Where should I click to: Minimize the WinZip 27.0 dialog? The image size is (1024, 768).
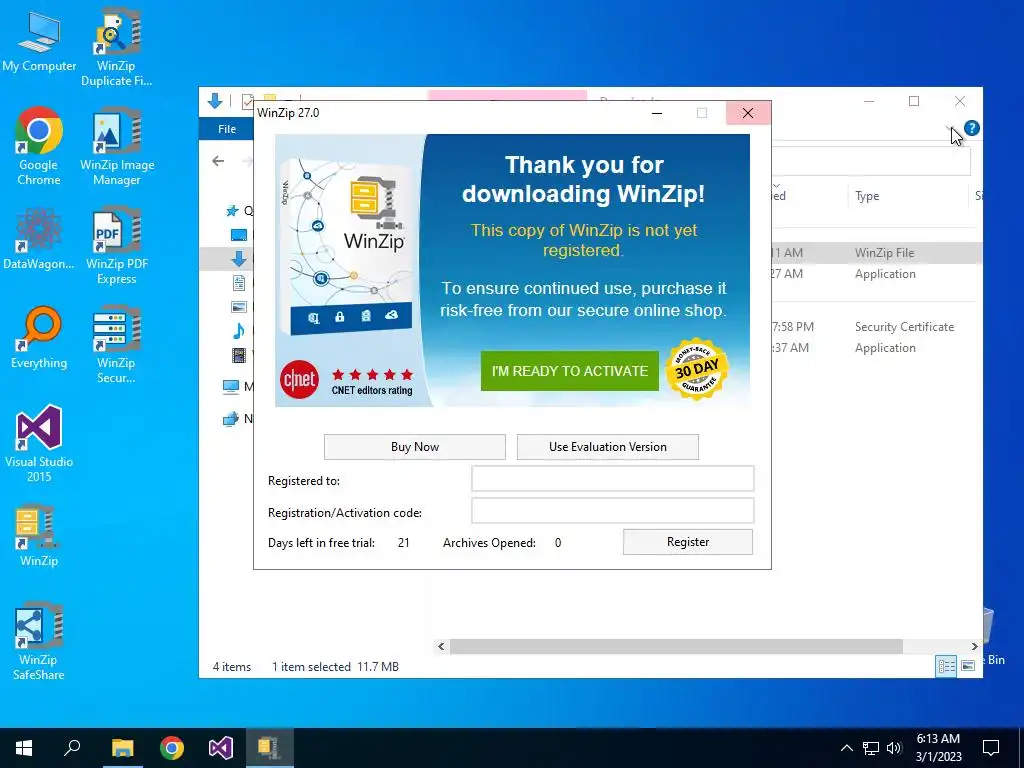657,113
